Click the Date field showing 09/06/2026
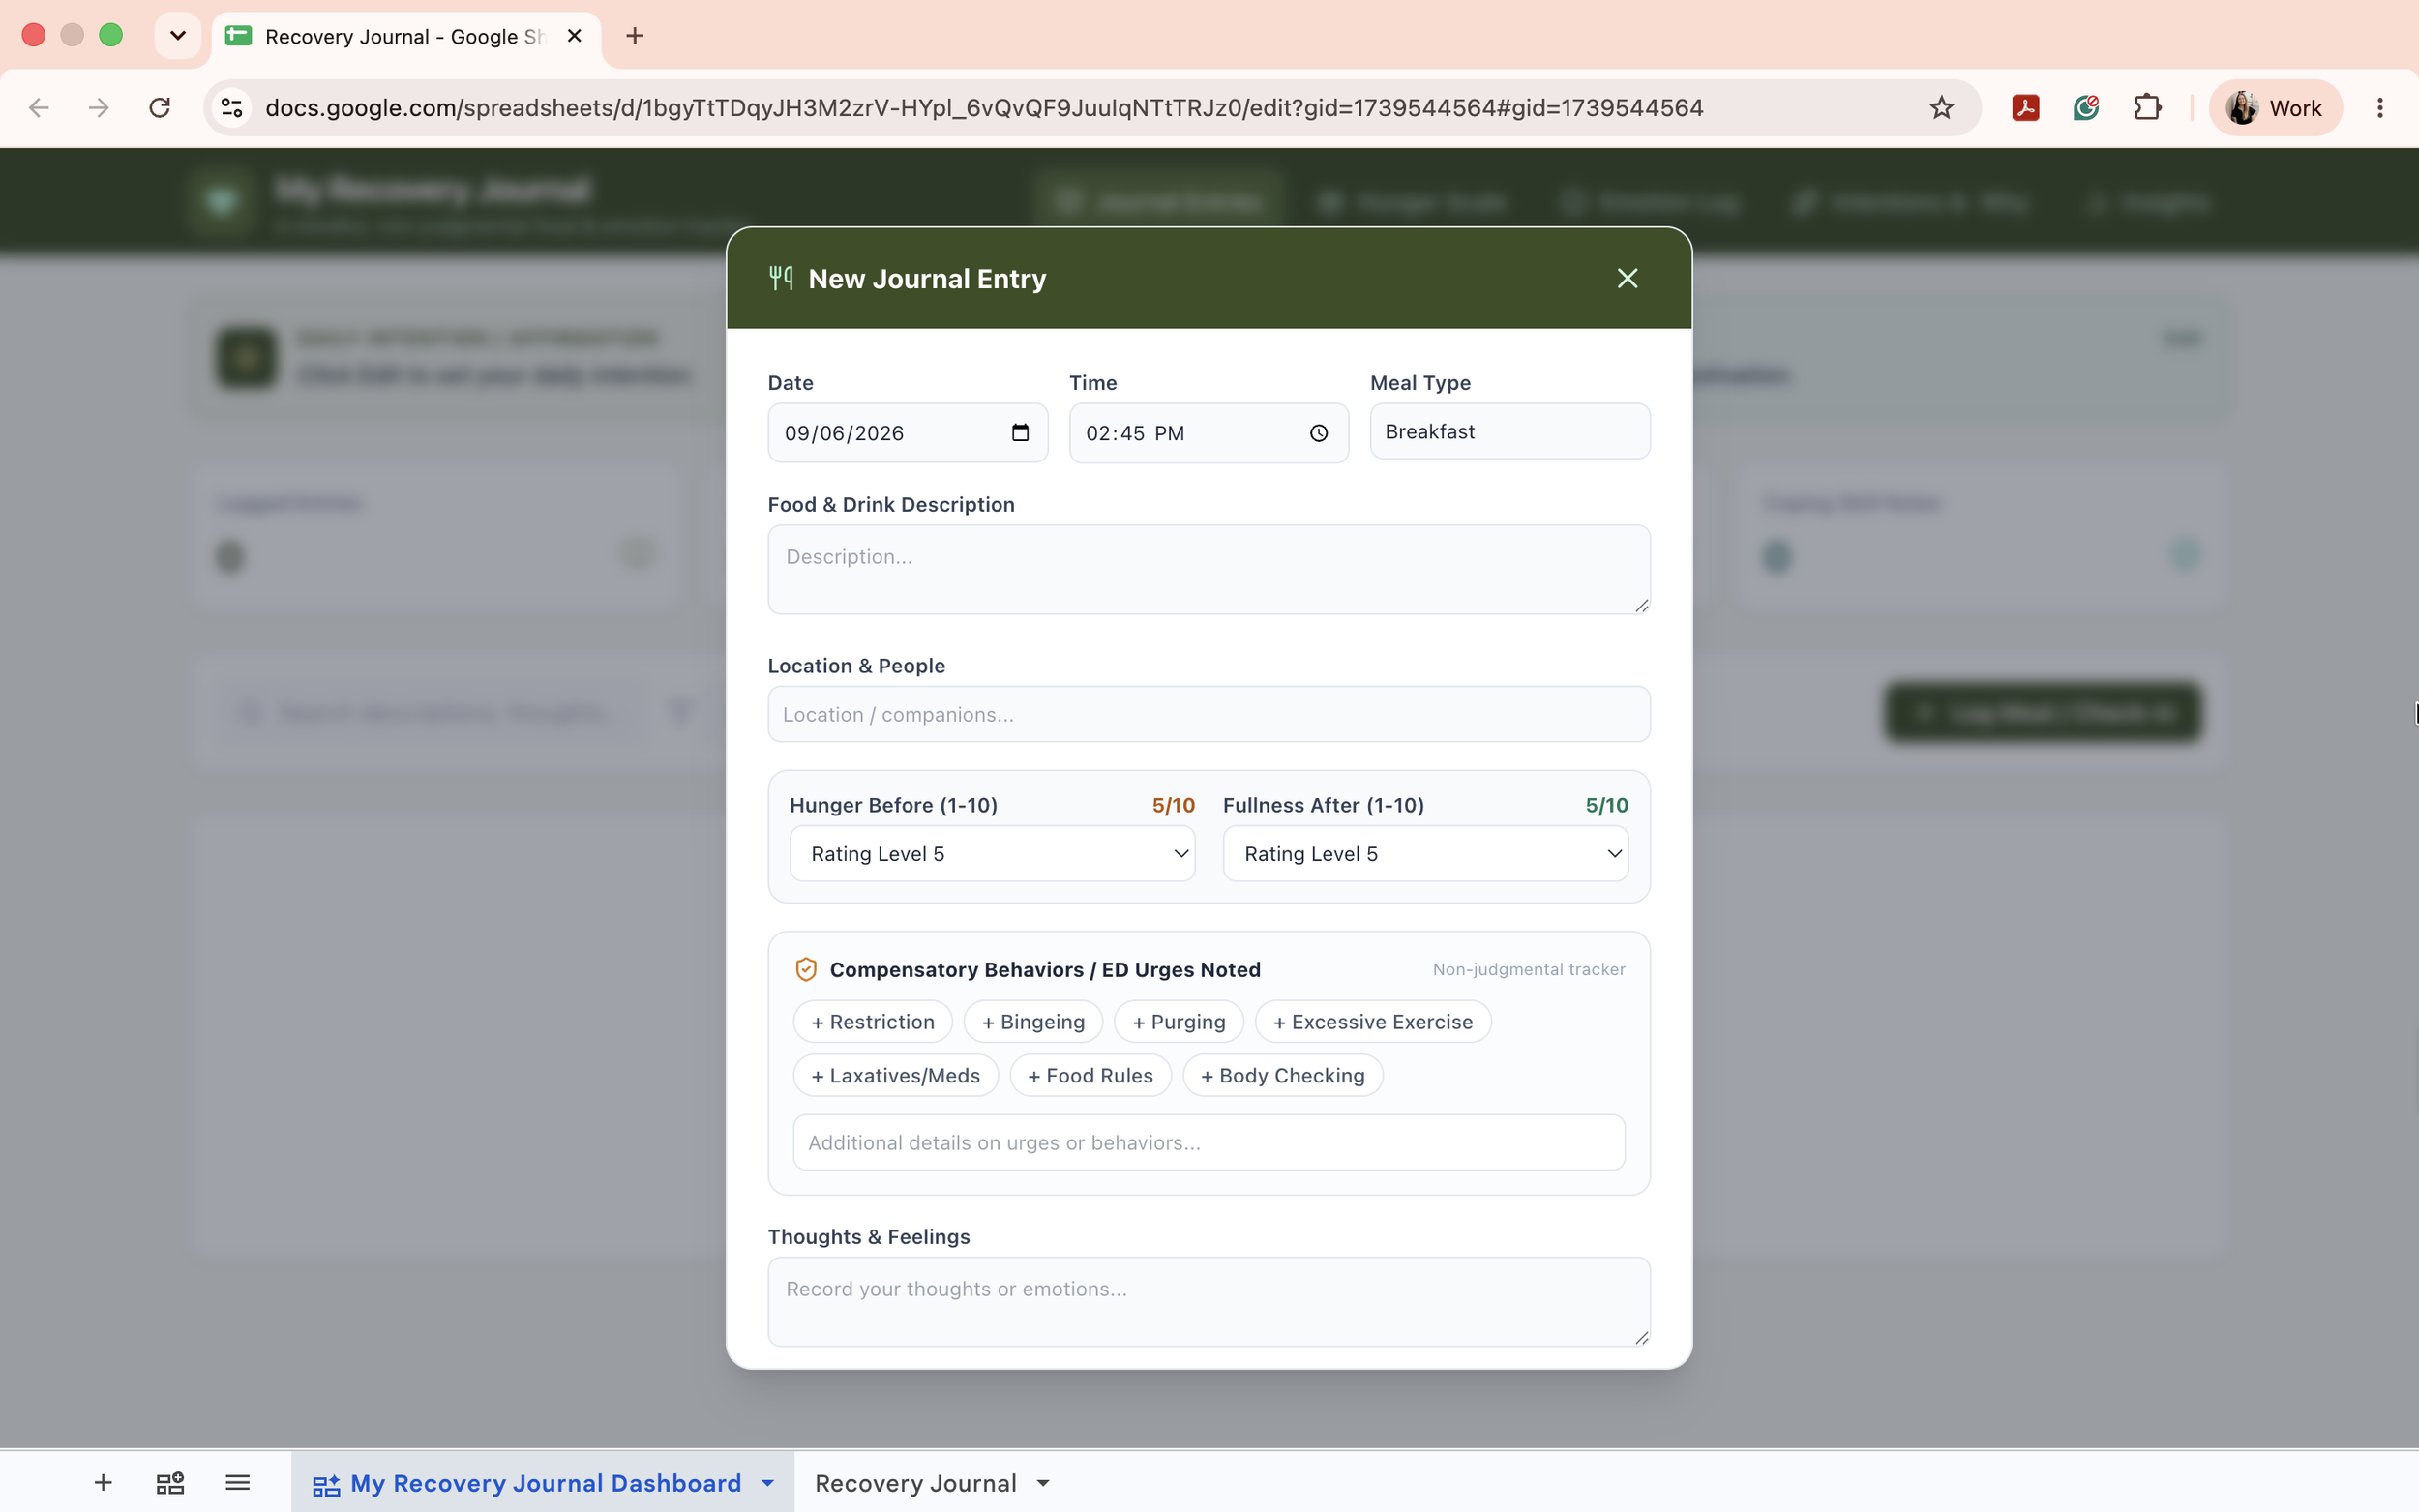The height and width of the screenshot is (1512, 2419). (907, 433)
